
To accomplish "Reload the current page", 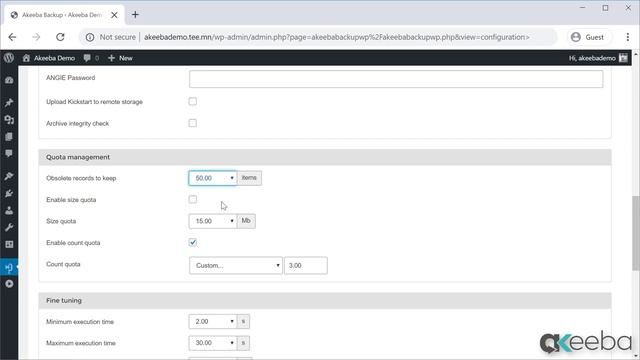I will (60, 37).
